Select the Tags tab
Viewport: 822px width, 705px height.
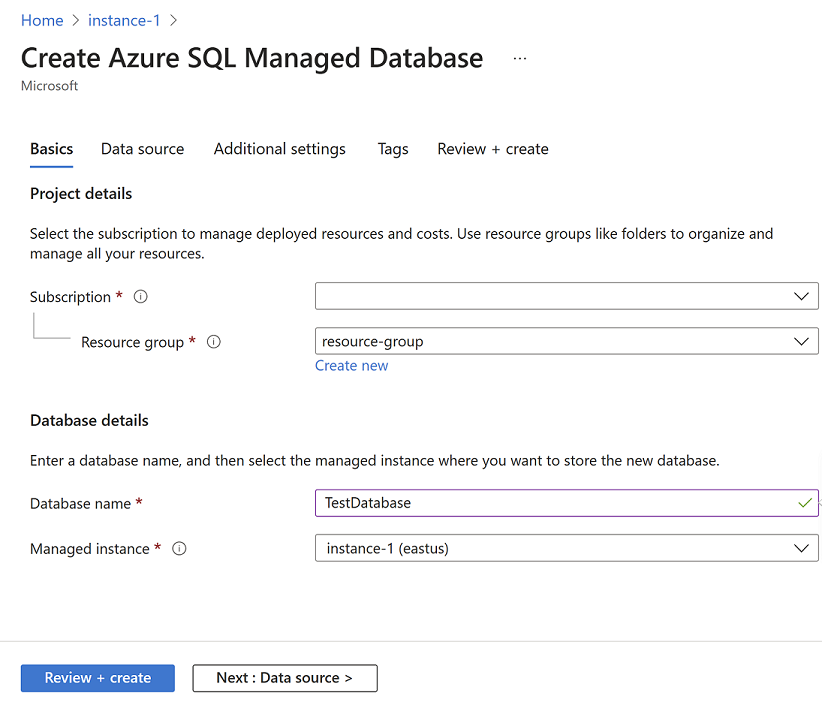[x=392, y=148]
